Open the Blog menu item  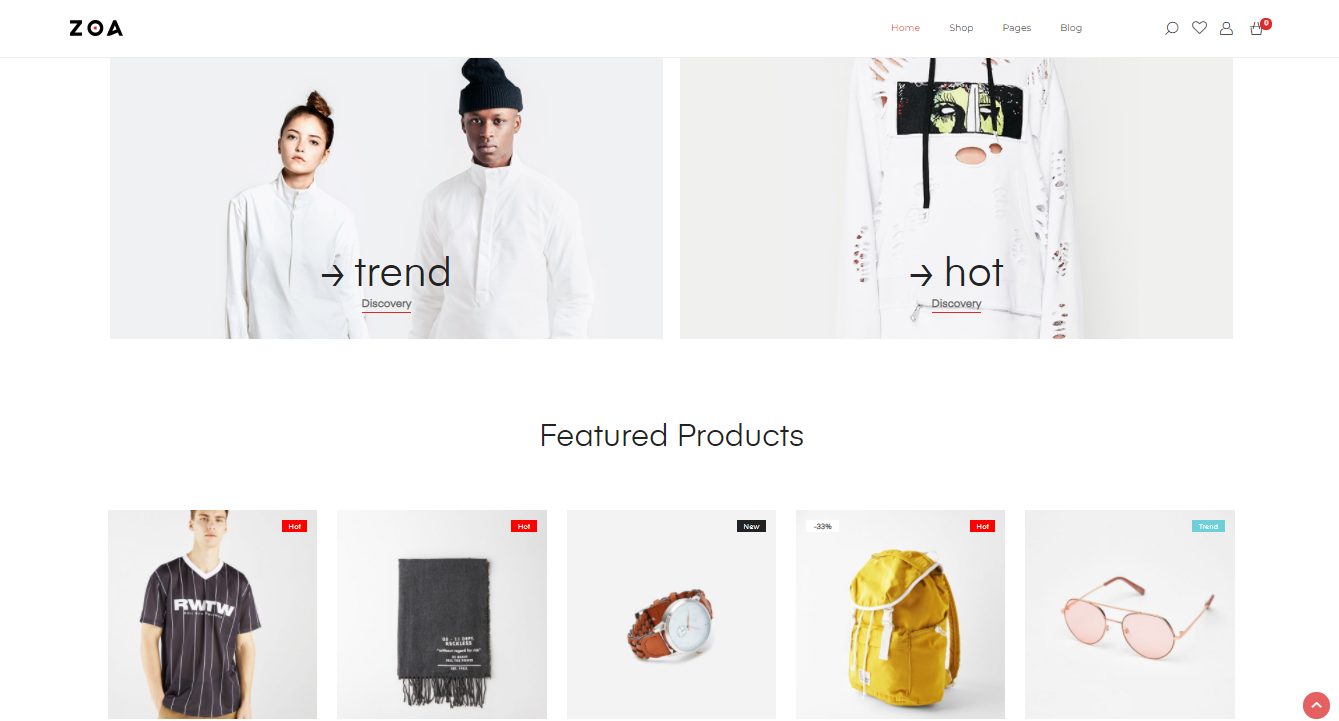(x=1071, y=28)
